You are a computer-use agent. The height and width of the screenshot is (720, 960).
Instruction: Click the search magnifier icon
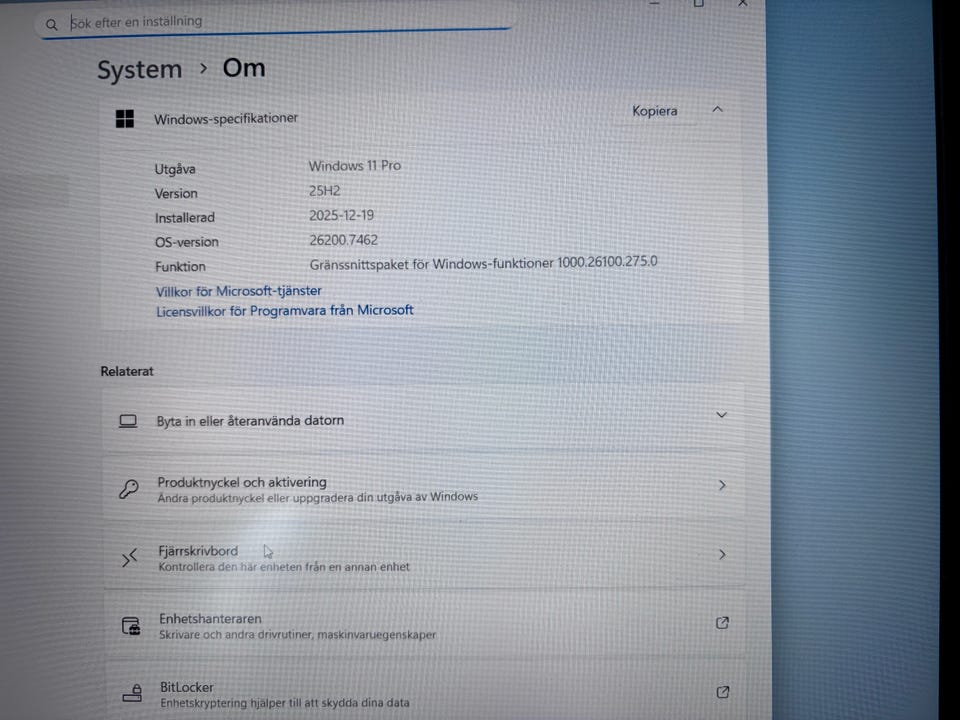(52, 24)
